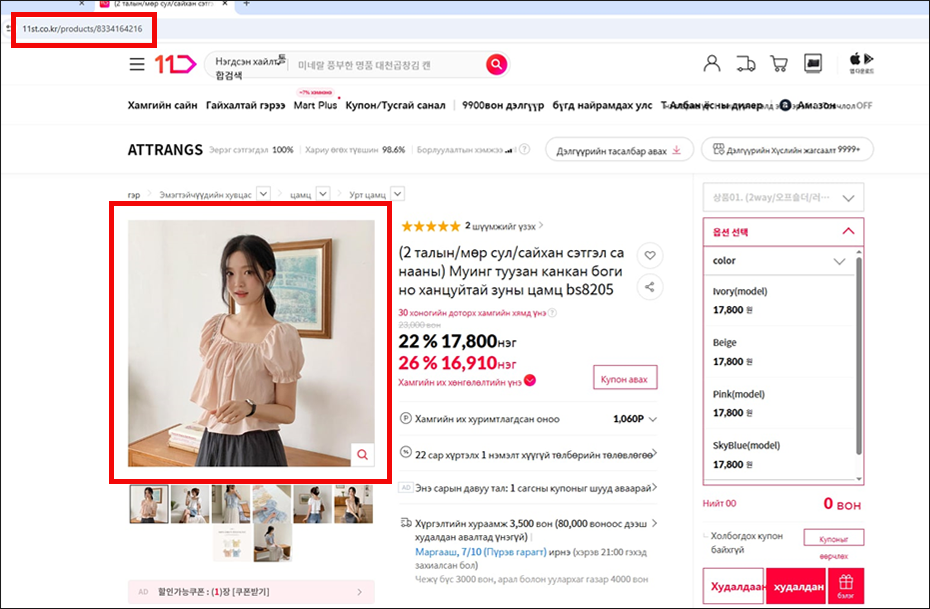
Task: Go to Купон/Тусгай санал menu item
Action: (395, 105)
